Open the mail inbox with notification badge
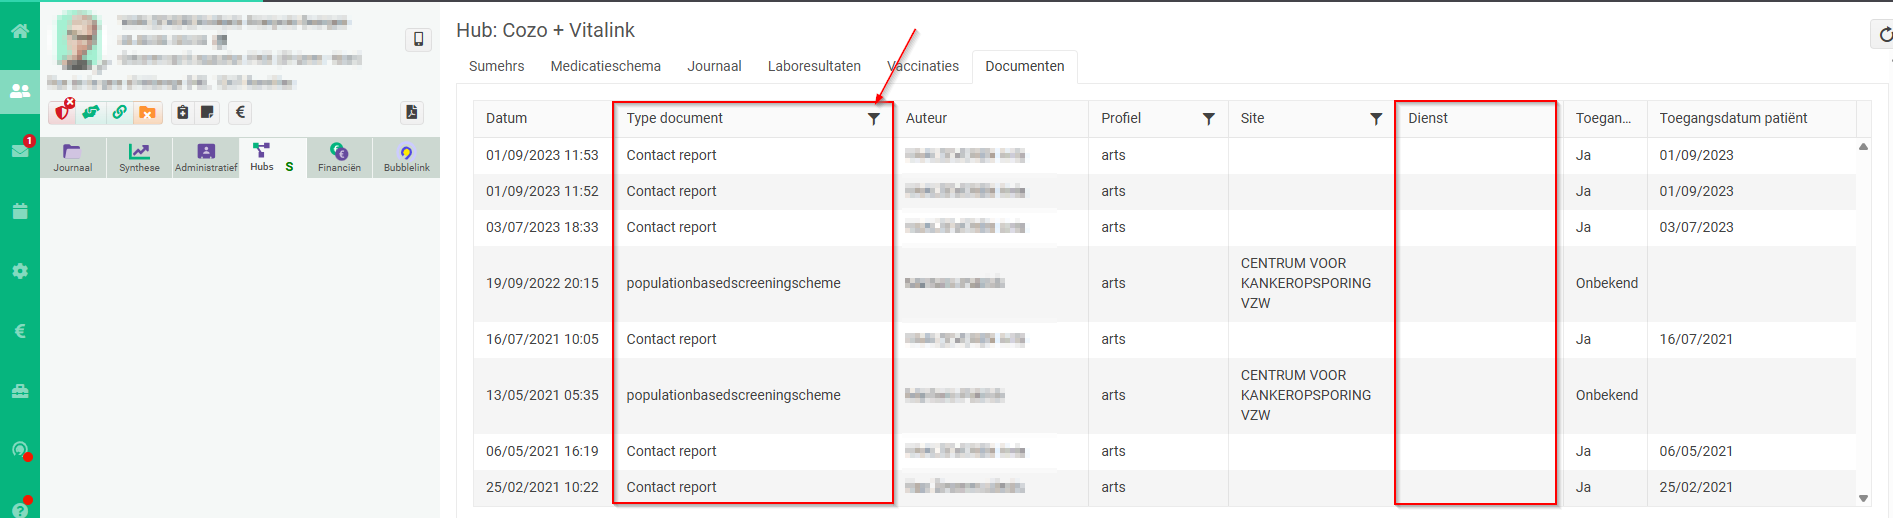Screen dimensions: 1893x518 (x=20, y=150)
